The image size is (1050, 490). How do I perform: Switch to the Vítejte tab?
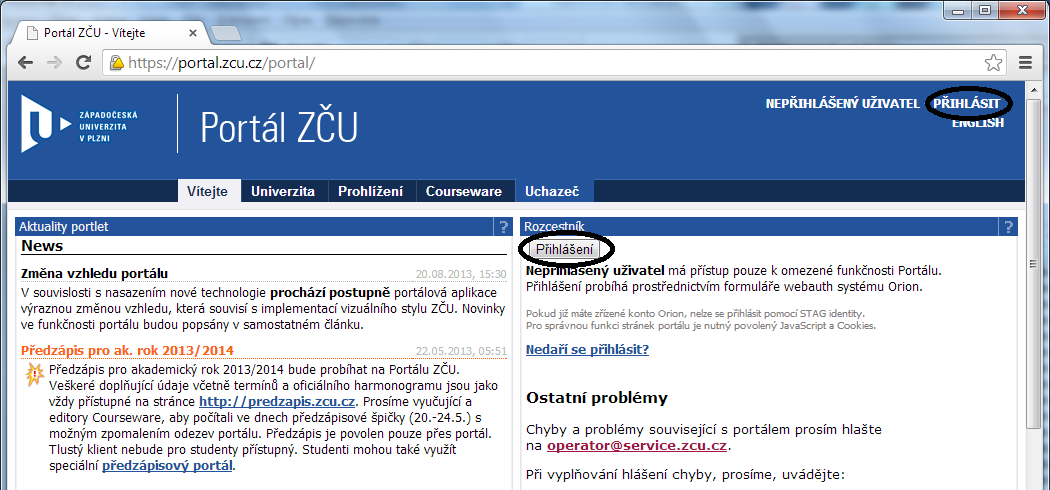point(208,191)
